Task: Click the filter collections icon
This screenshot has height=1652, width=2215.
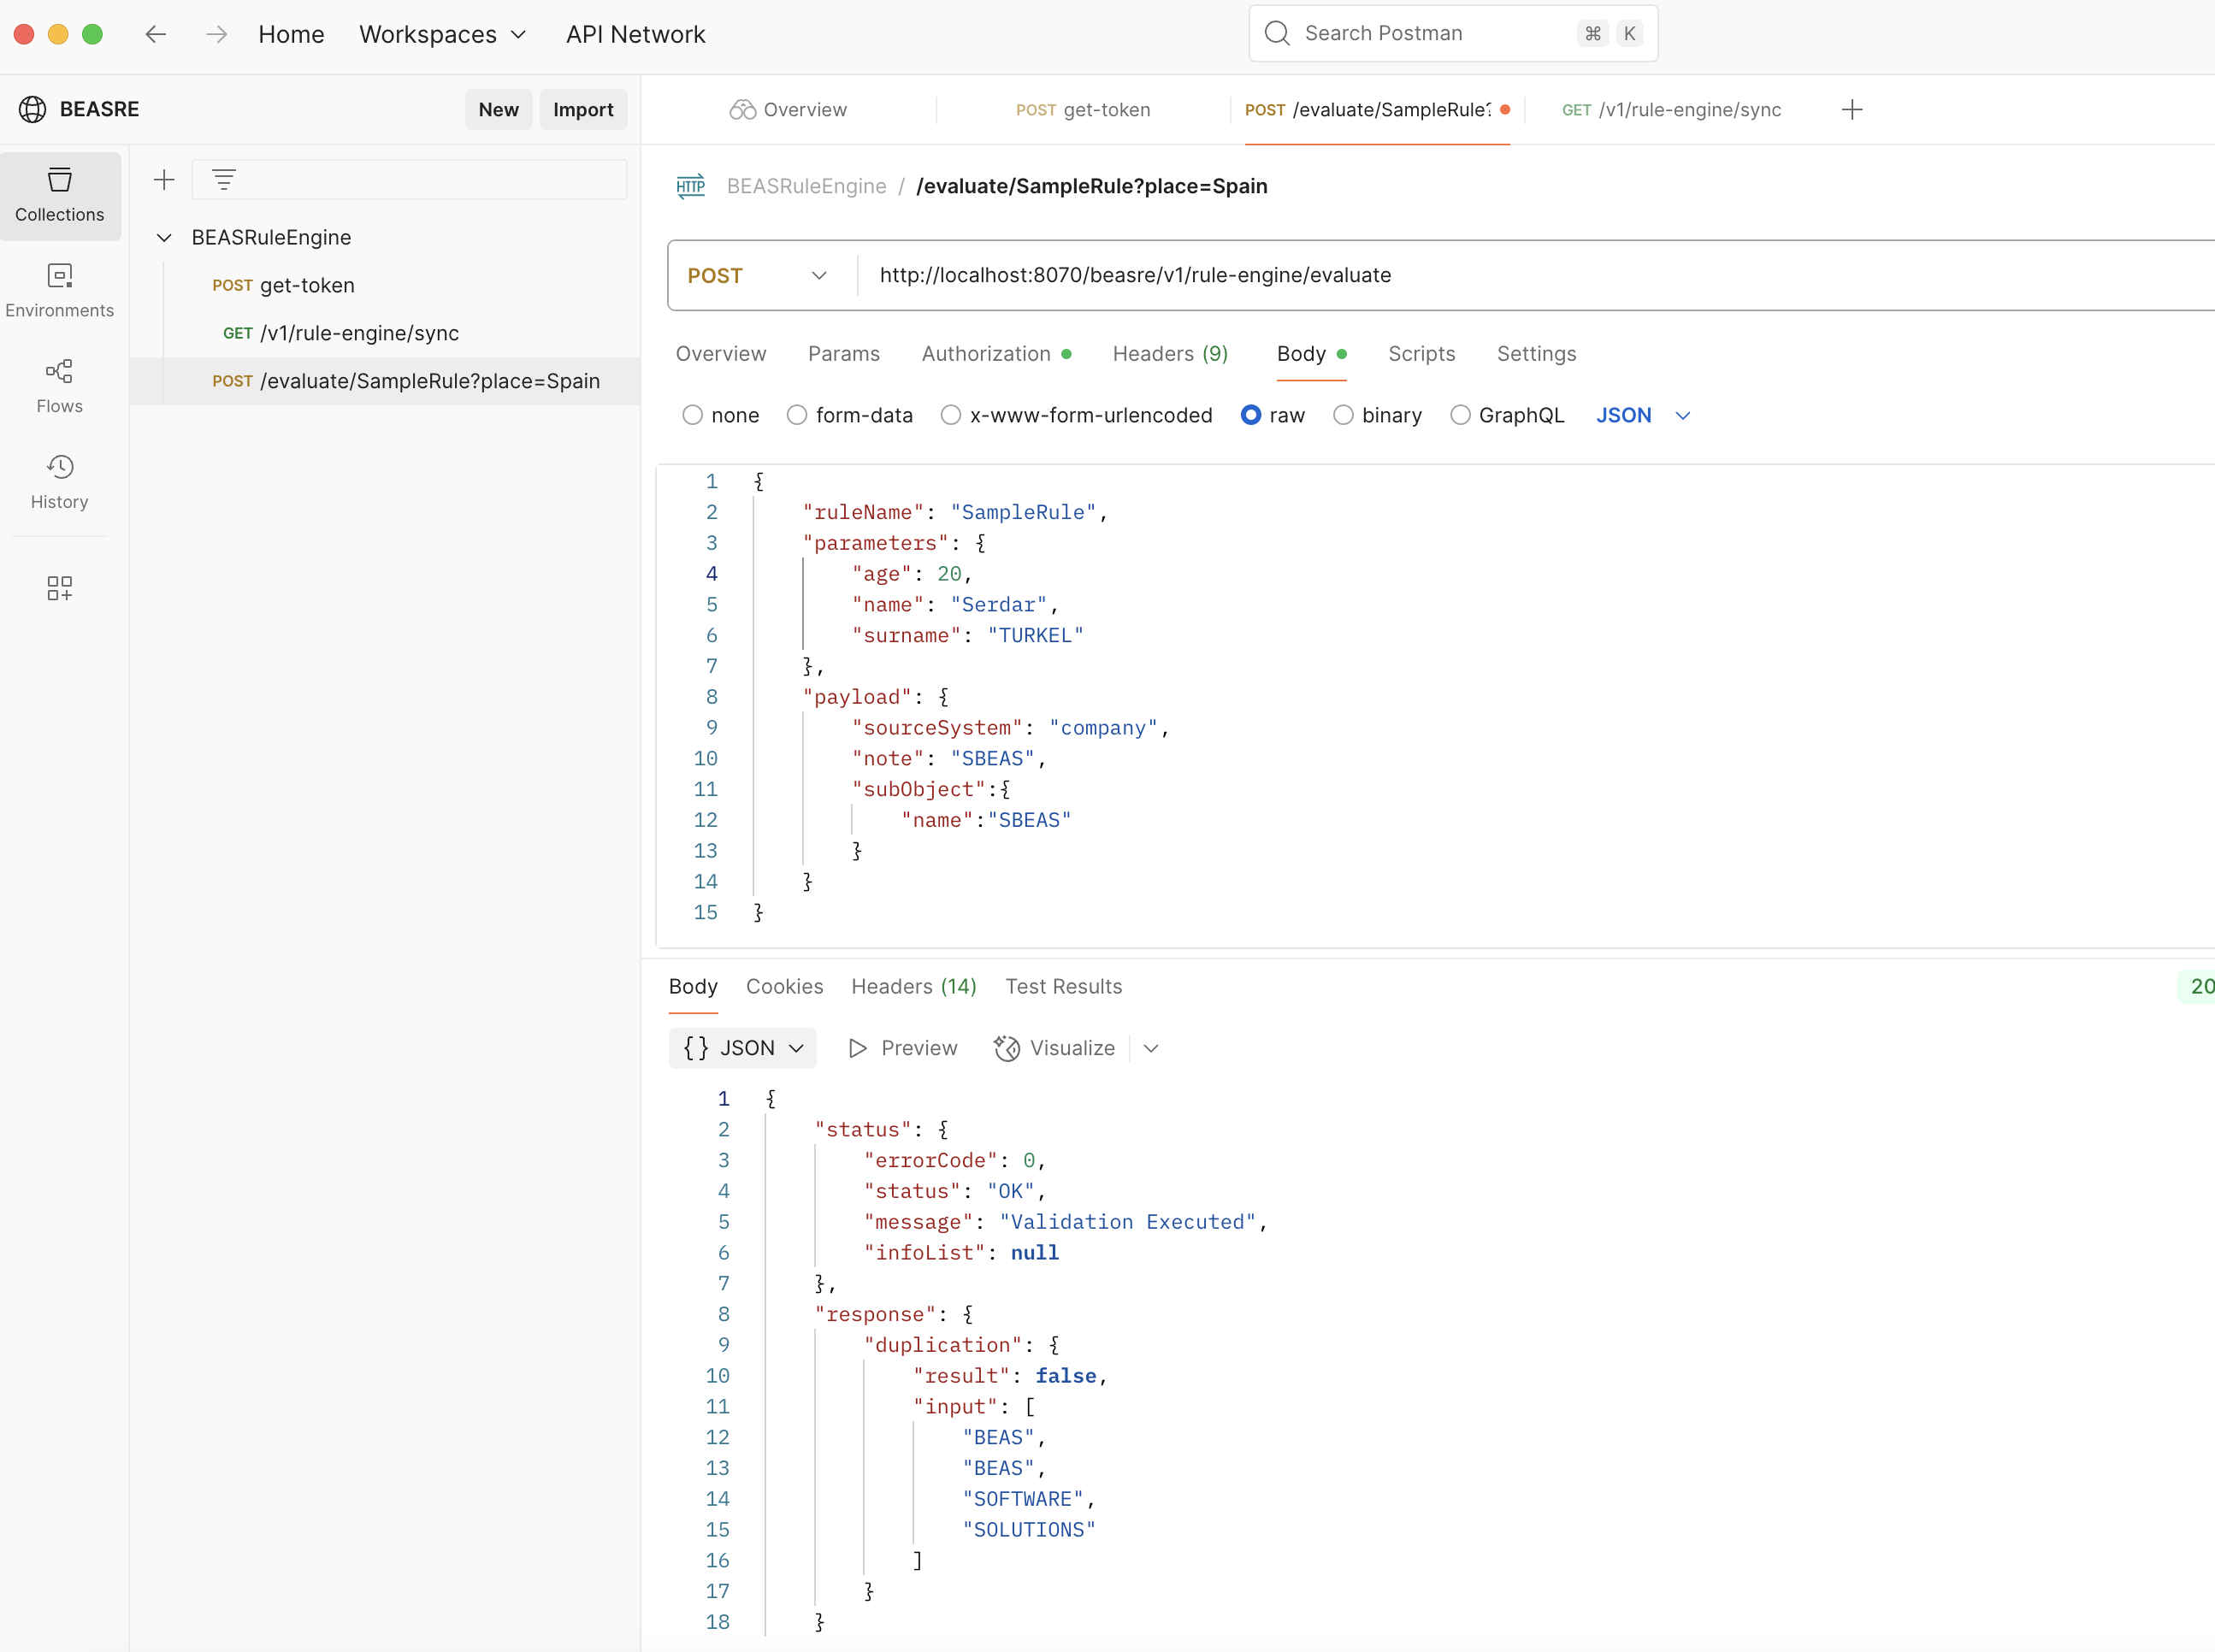Action: [224, 180]
